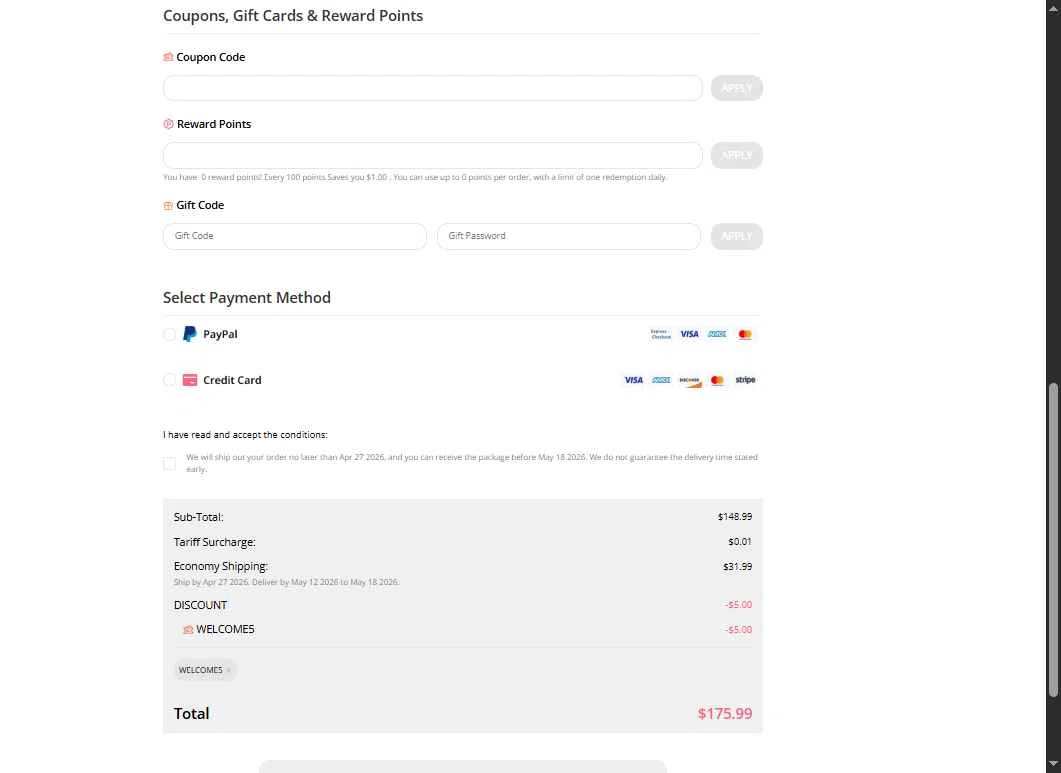Screen dimensions: 1061x773
Task: Click the PayPal logo icon
Action: 190,334
